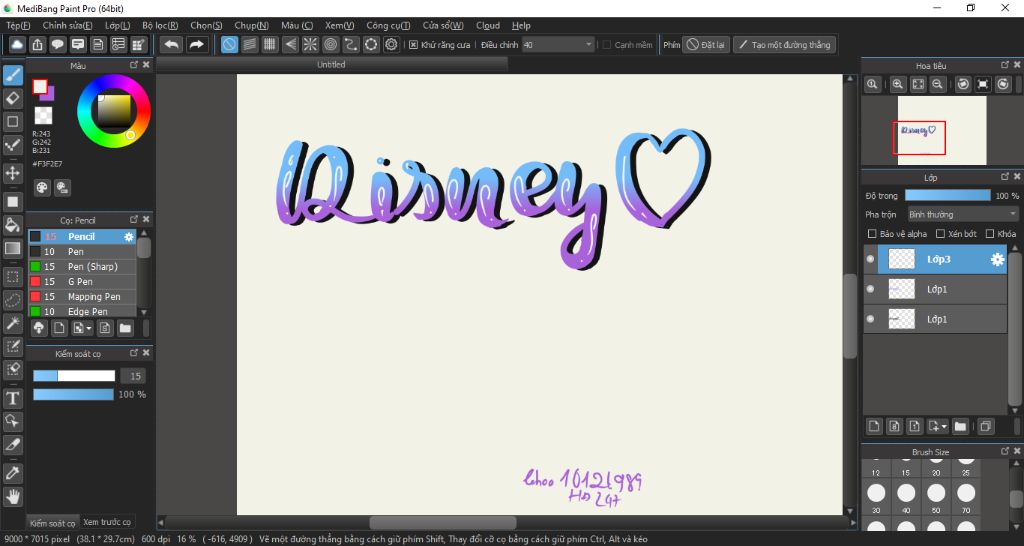Screen dimensions: 1024x546
Task: Open the cloud icon in top toolbar
Action: pyautogui.click(x=17, y=44)
